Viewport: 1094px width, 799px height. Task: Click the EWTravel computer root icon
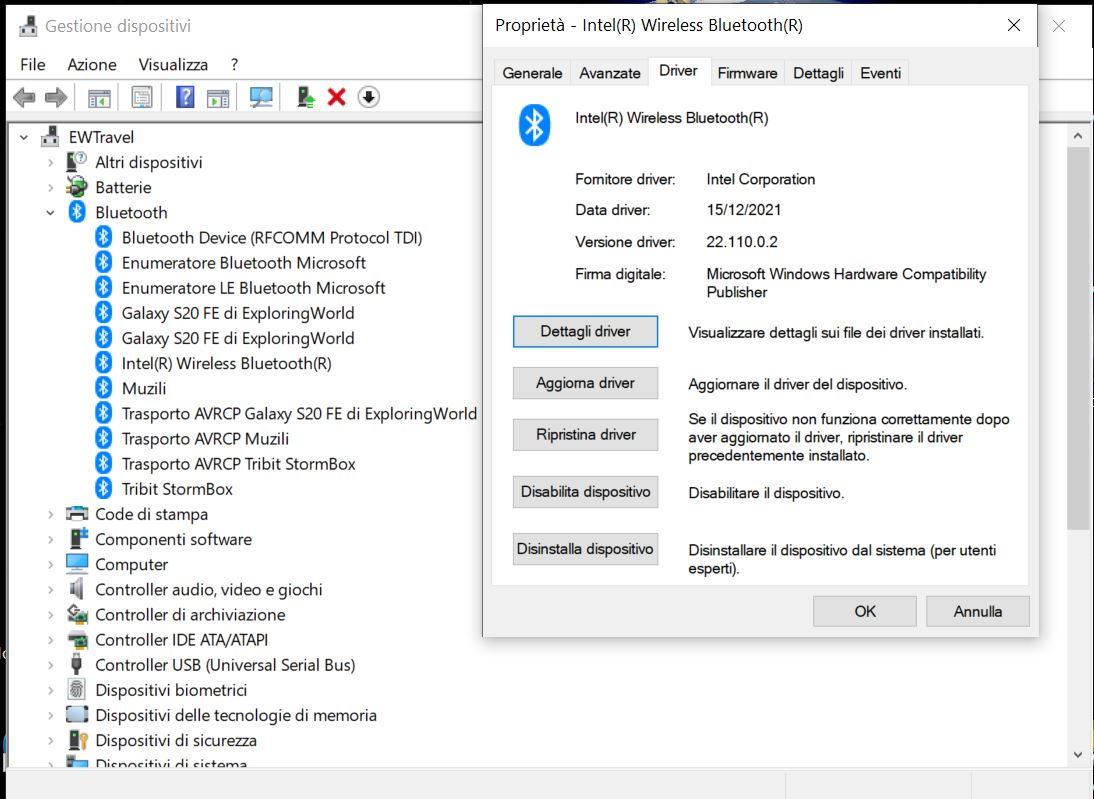(50, 136)
